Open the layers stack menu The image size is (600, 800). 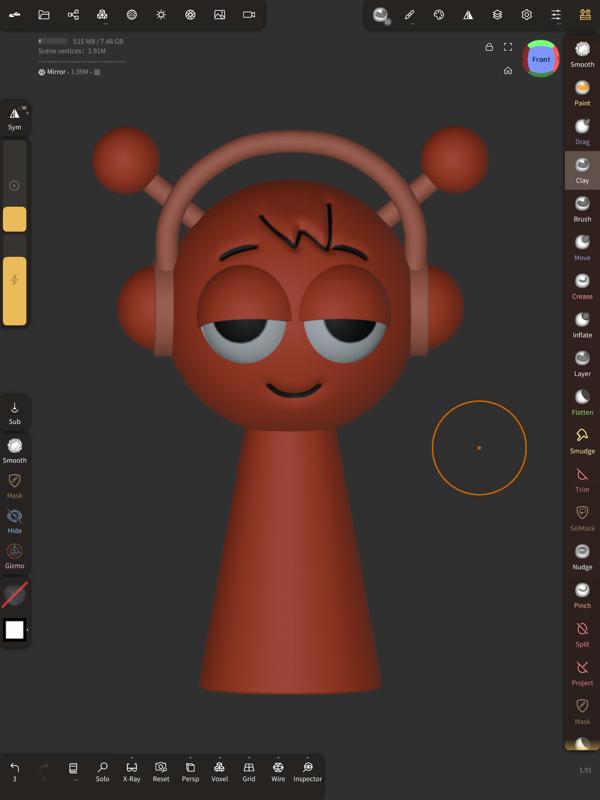(497, 15)
